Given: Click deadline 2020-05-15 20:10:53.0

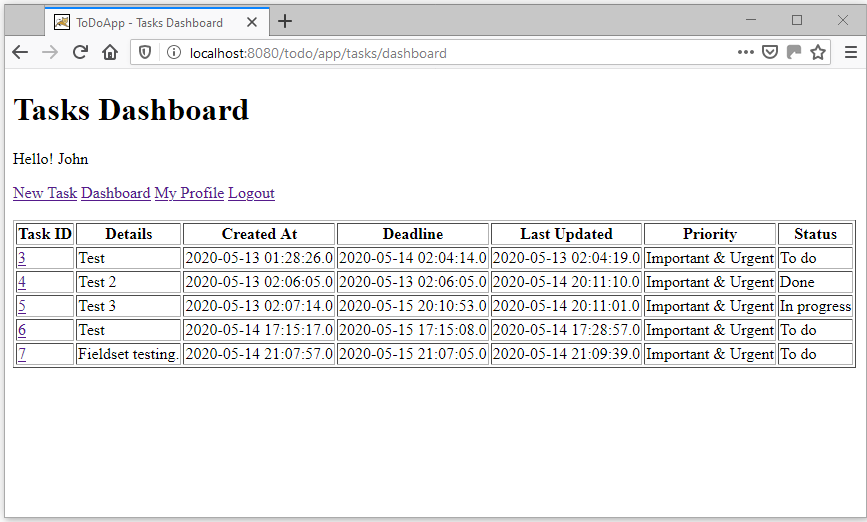Looking at the screenshot, I should (412, 306).
